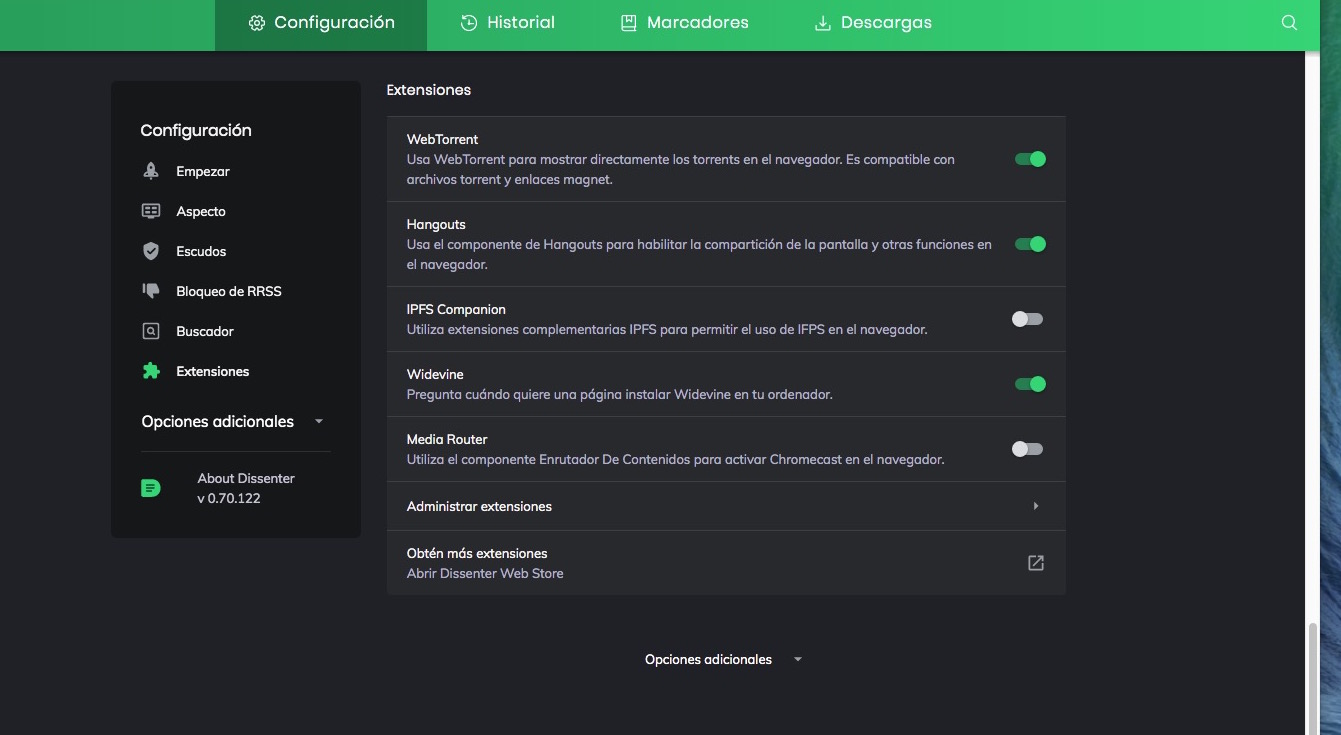Click sidebar Opciones adicionales heading
The image size is (1341, 735).
coord(218,422)
